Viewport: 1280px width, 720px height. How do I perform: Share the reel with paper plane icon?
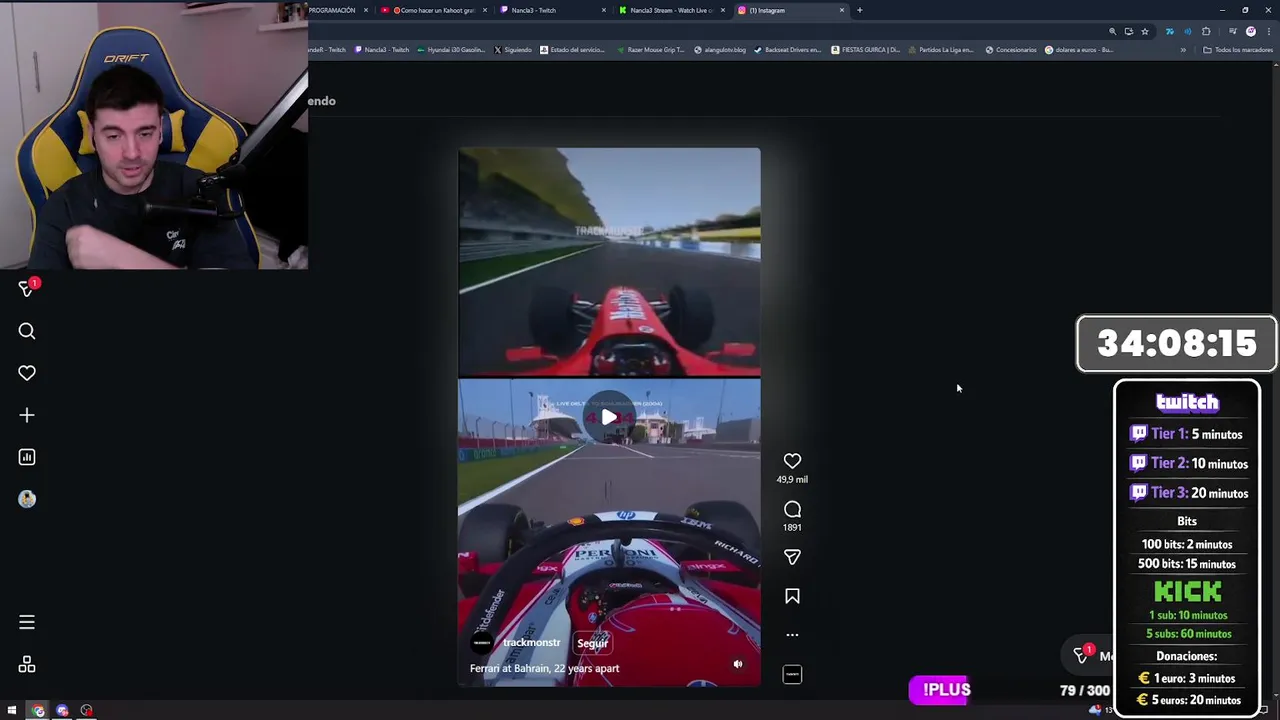tap(792, 557)
